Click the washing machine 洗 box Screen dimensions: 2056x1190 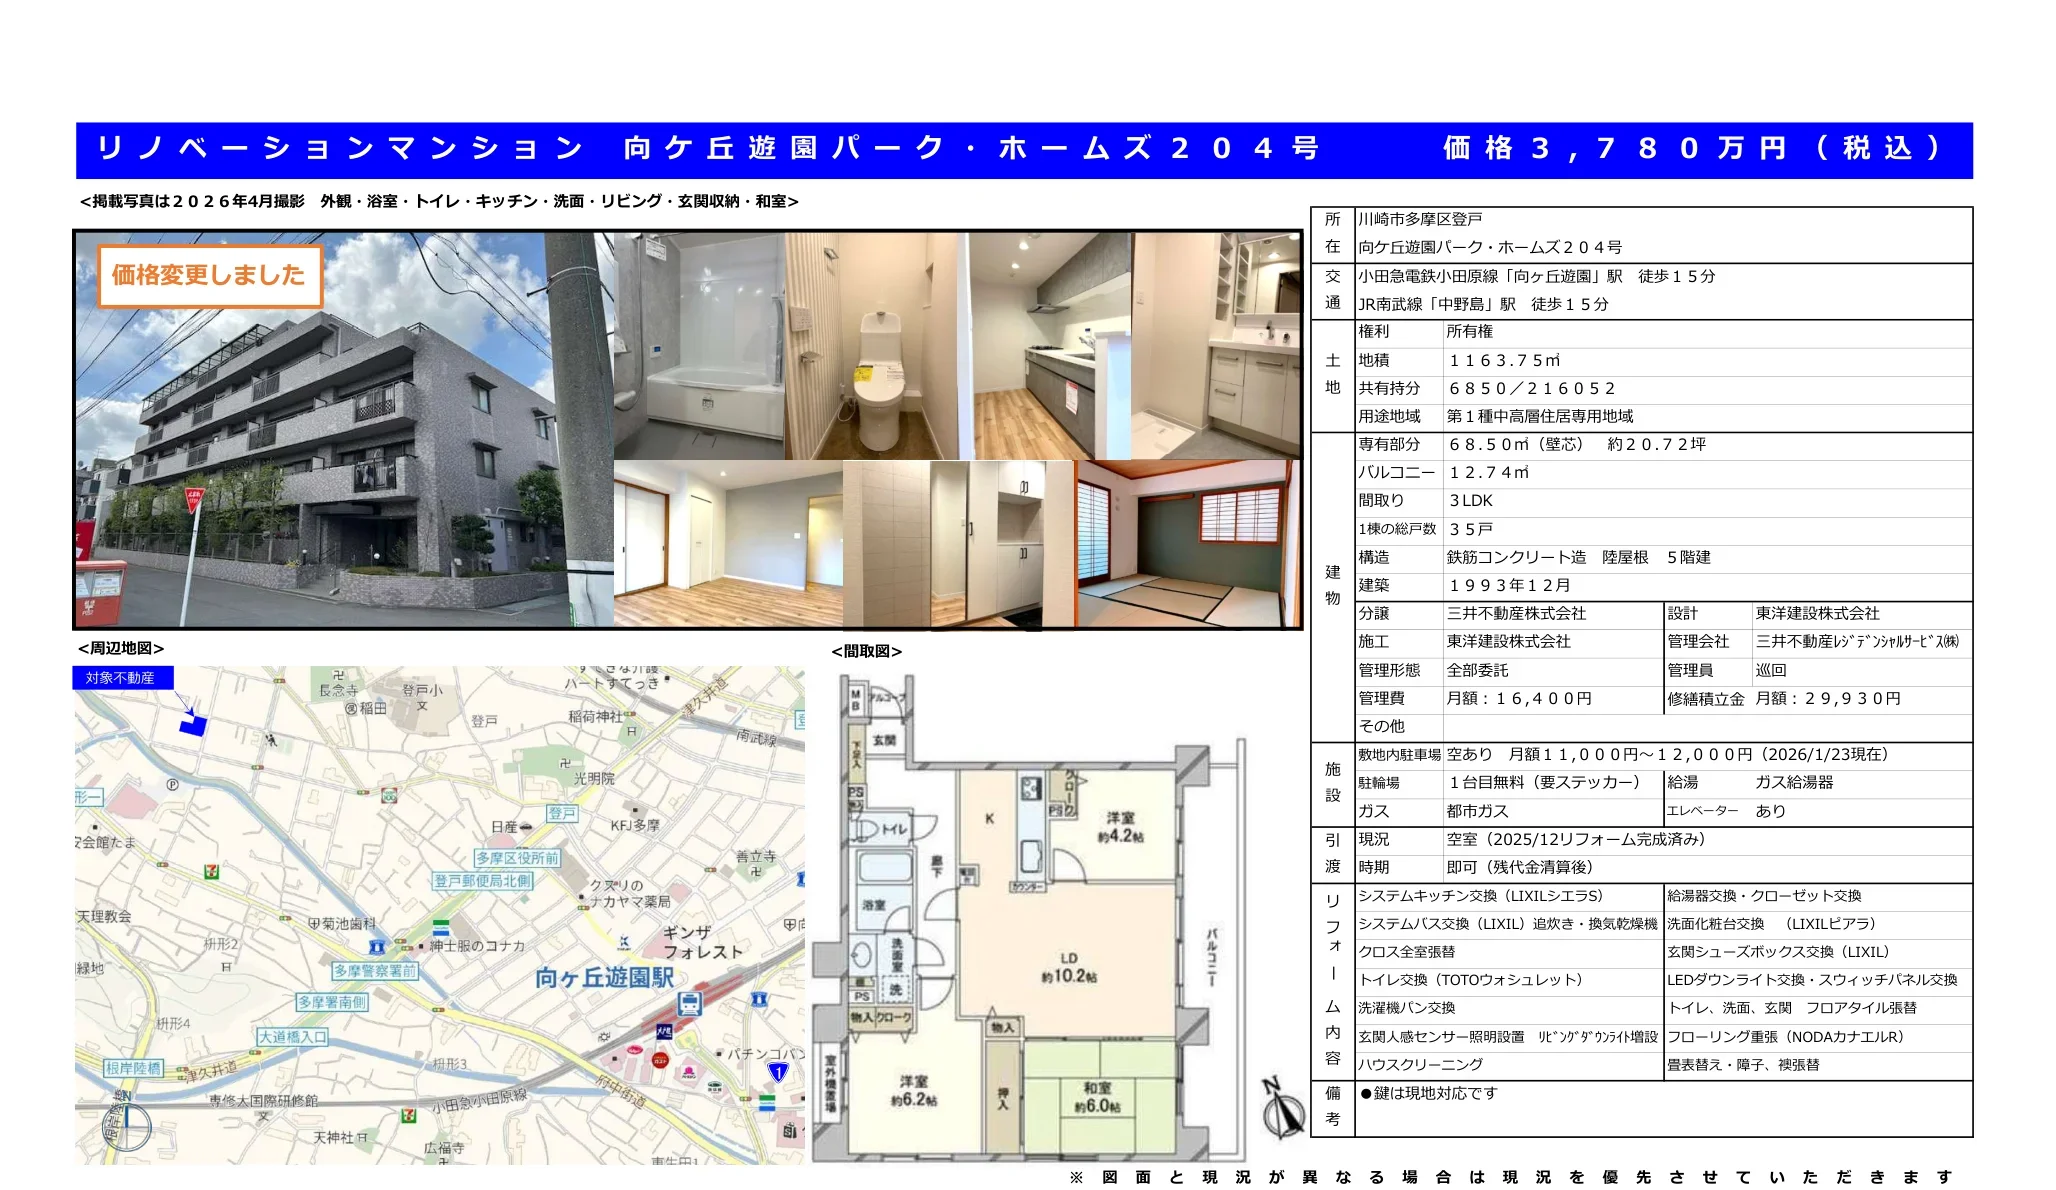coord(896,988)
